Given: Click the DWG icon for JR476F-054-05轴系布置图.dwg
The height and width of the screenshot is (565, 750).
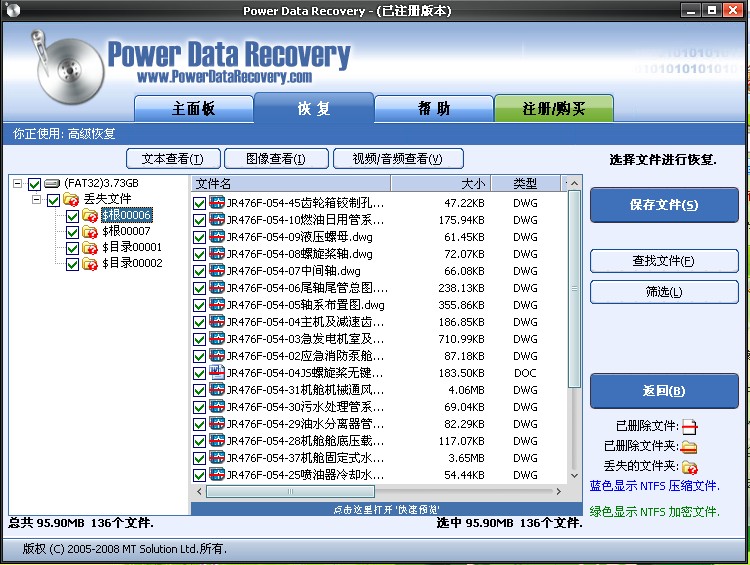Looking at the screenshot, I should tap(217, 305).
